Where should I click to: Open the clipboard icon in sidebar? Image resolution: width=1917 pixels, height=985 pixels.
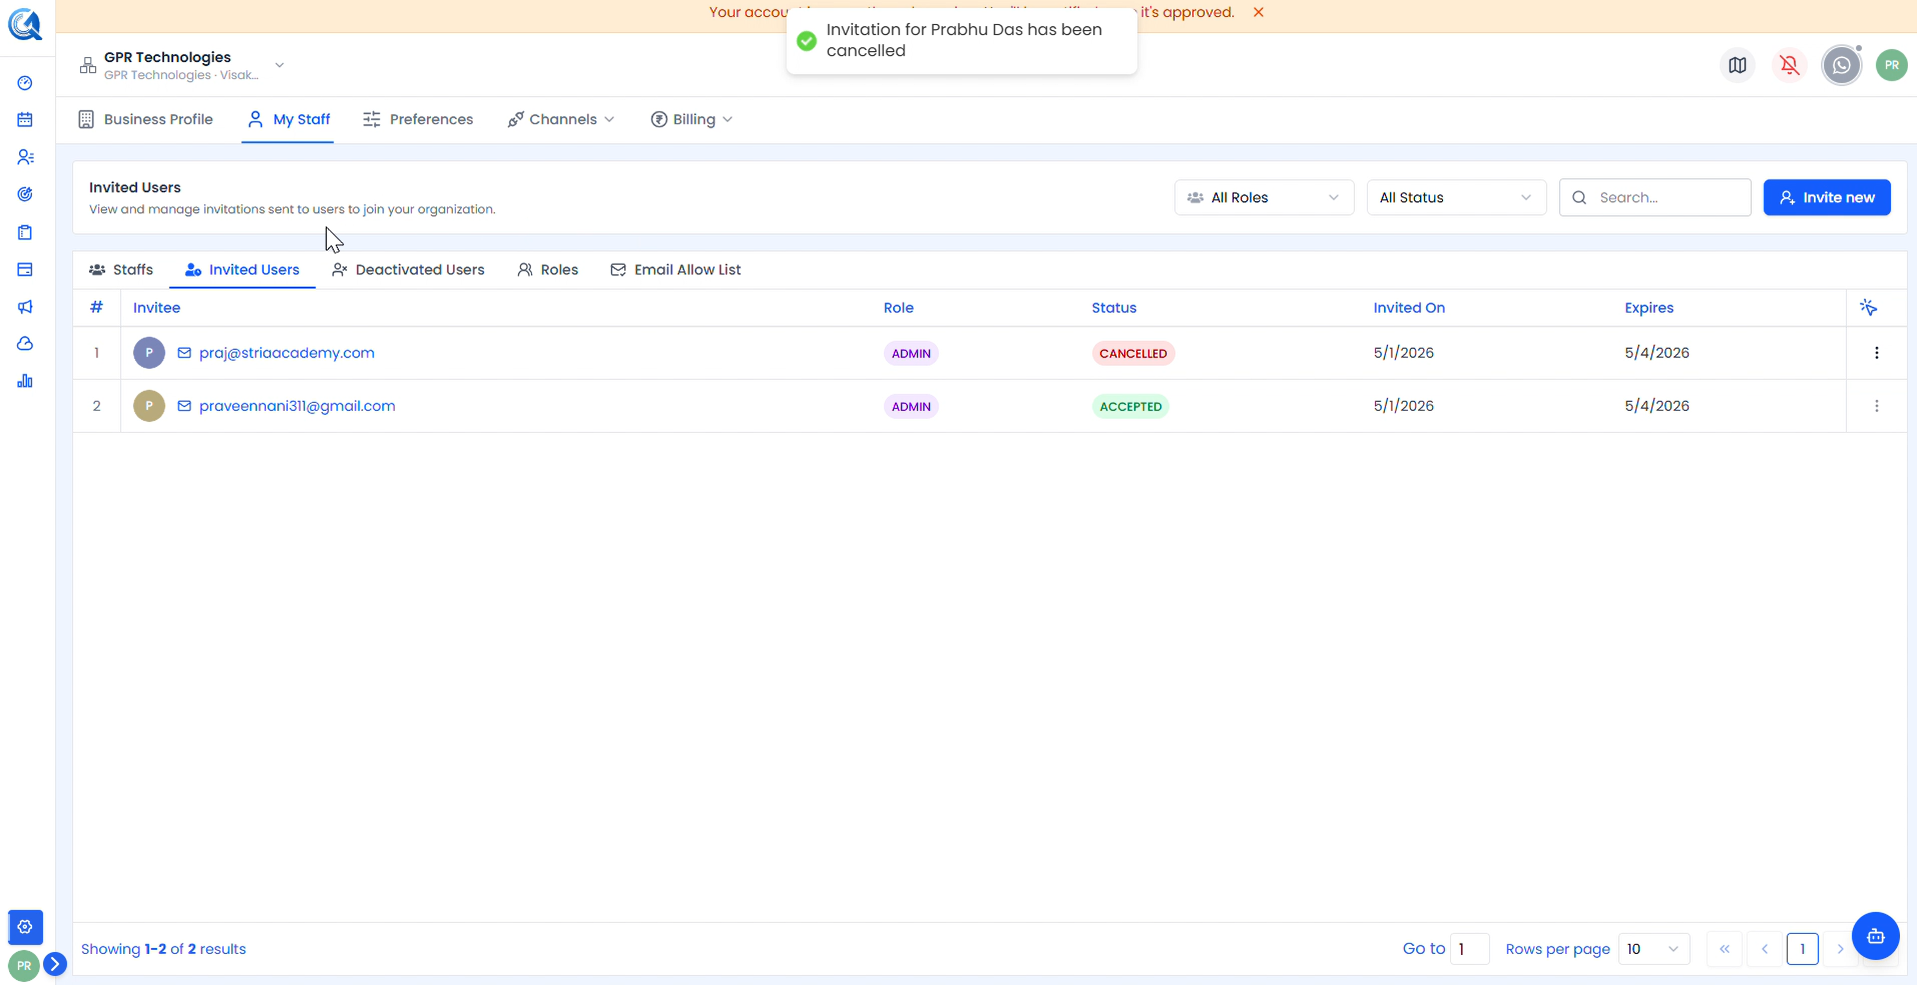point(25,232)
